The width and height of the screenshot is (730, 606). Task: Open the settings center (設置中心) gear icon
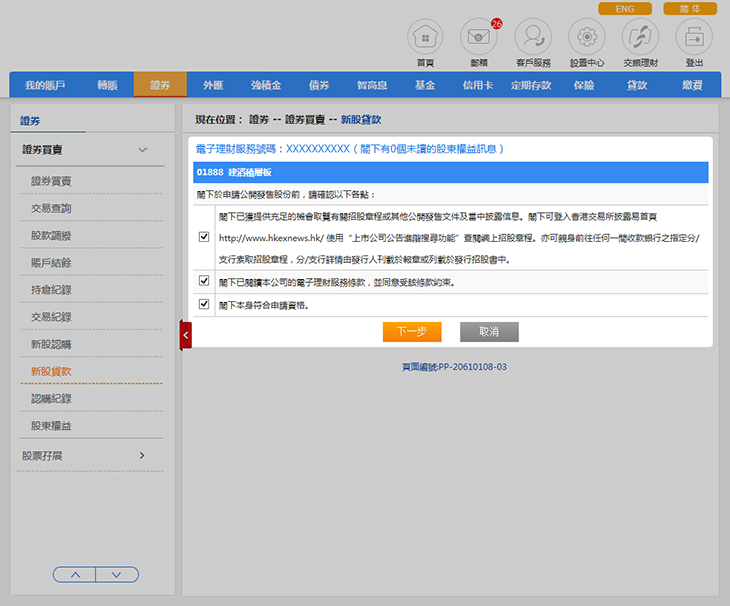(586, 37)
